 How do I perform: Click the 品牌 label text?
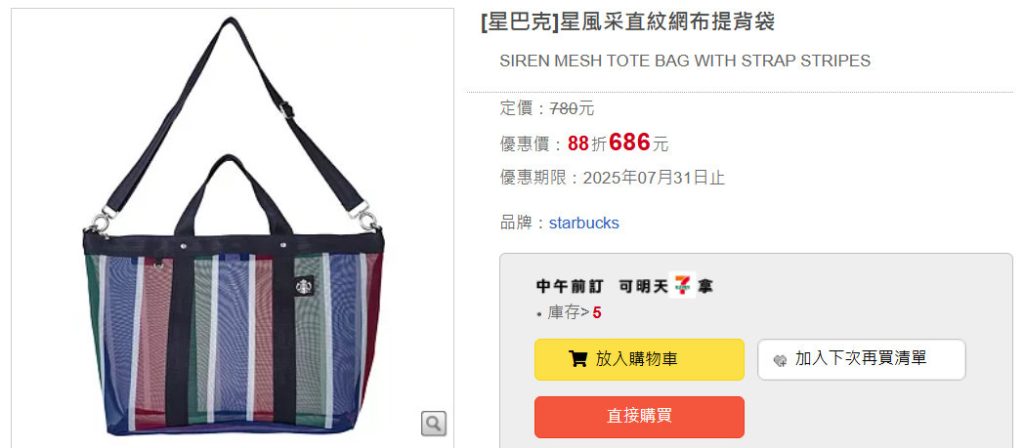coord(515,223)
